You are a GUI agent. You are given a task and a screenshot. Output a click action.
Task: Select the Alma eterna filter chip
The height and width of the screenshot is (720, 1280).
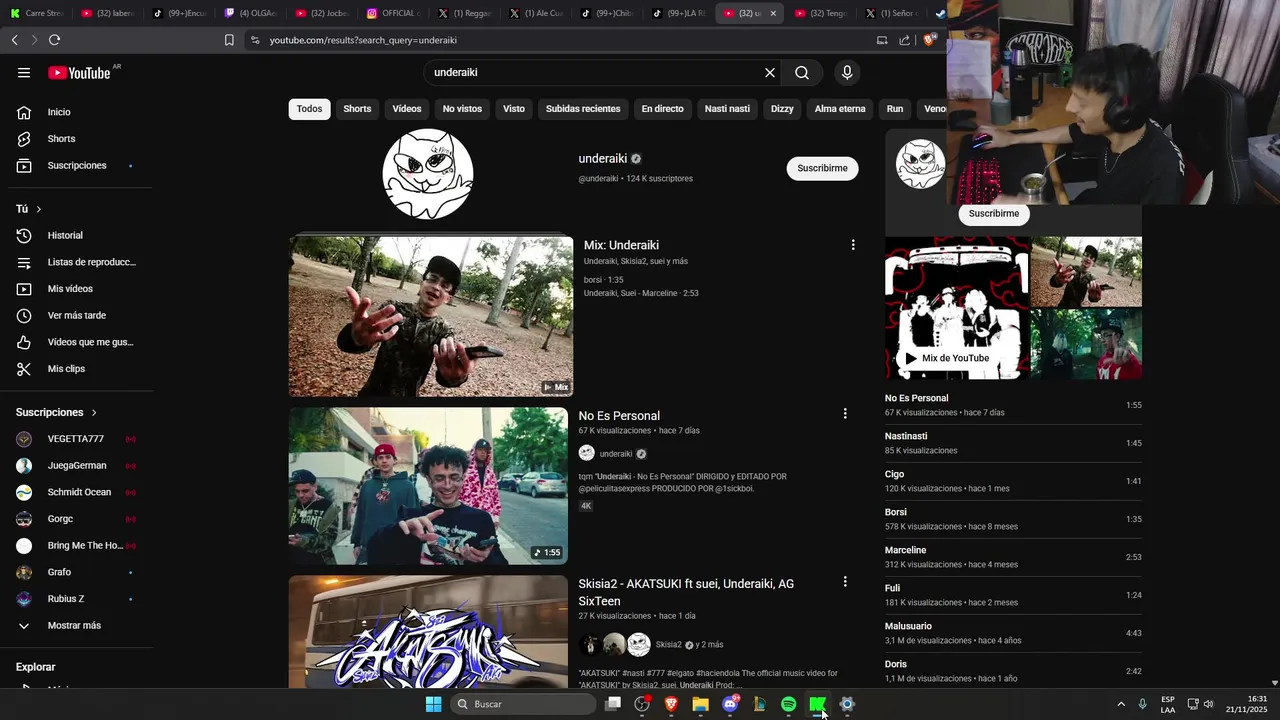click(840, 109)
